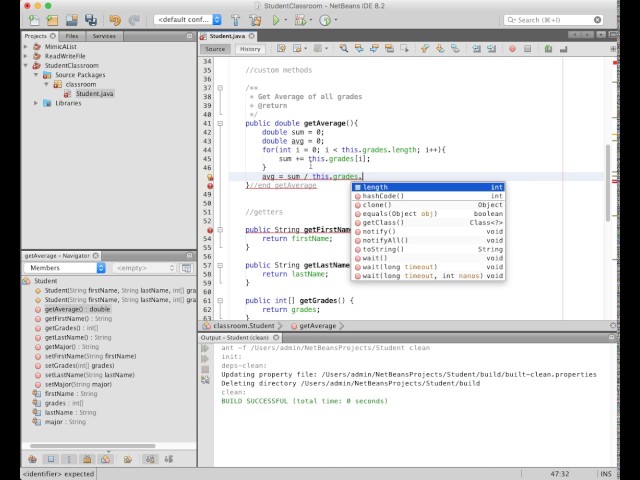
Task: Stop macro recording with the square icon
Action: coord(527,49)
